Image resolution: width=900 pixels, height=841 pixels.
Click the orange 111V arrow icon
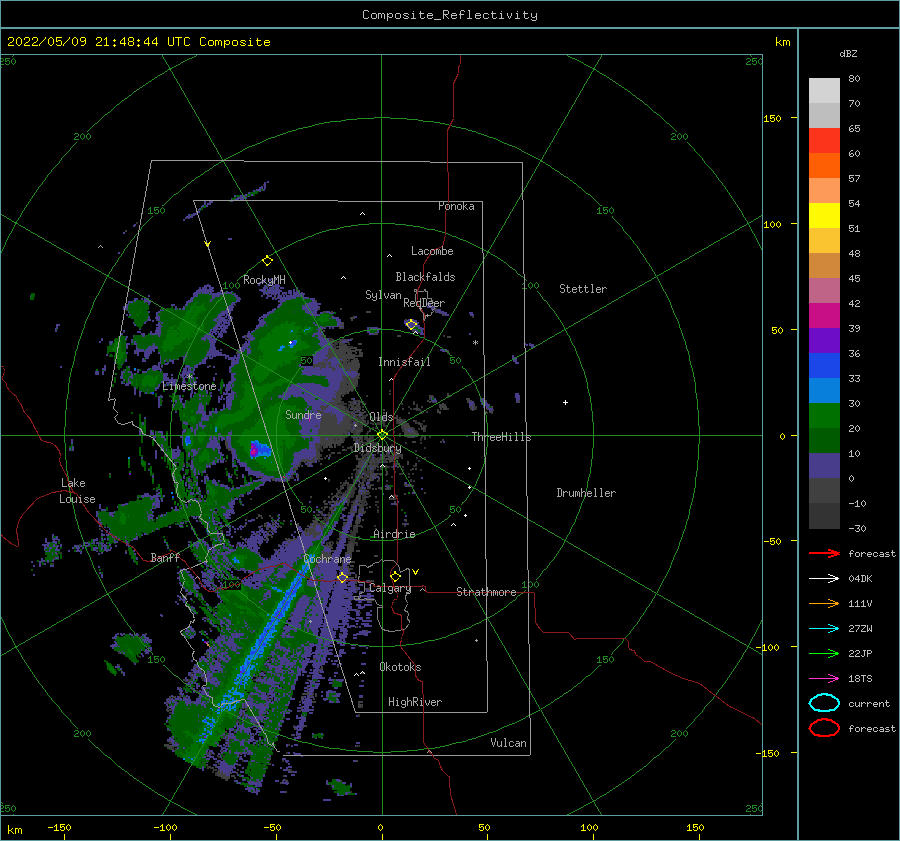(824, 603)
